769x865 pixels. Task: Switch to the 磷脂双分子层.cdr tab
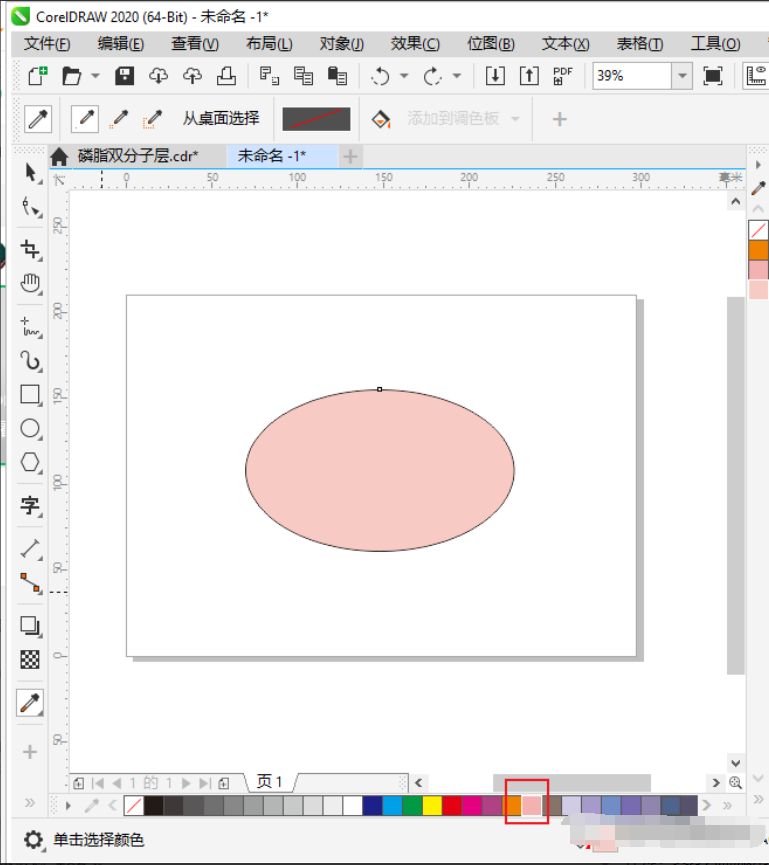(137, 156)
